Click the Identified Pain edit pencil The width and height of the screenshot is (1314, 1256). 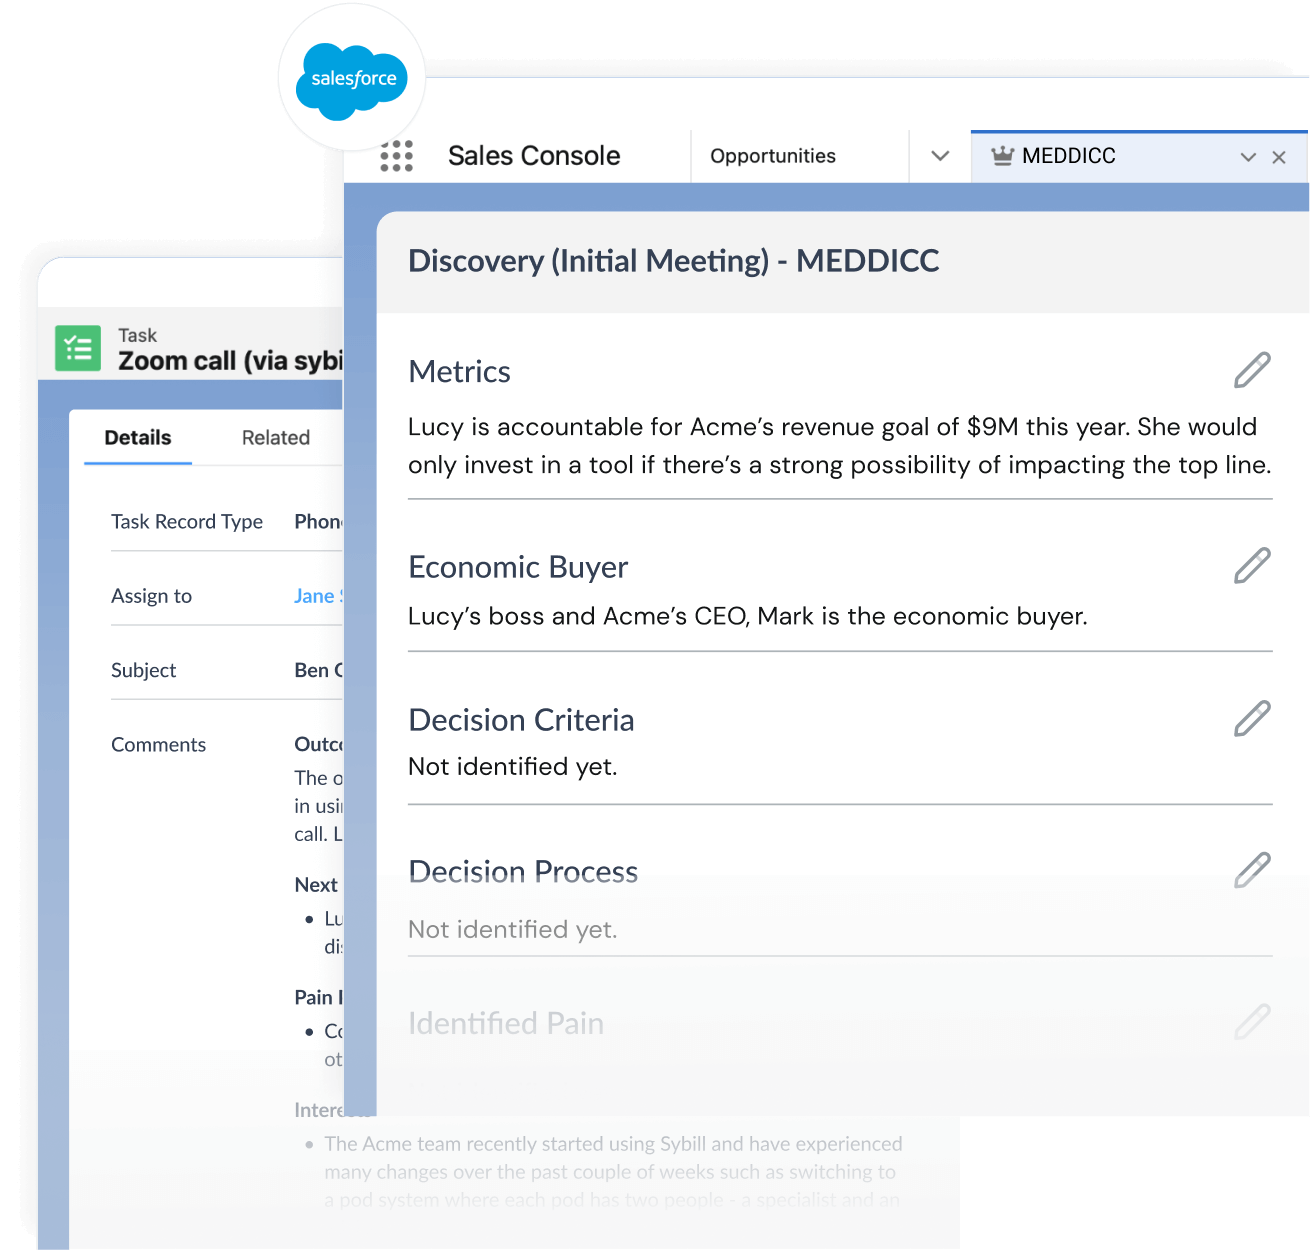pyautogui.click(x=1251, y=1022)
